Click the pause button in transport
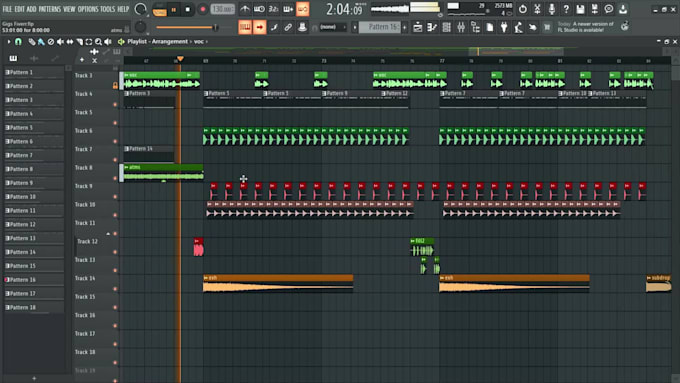Image resolution: width=680 pixels, height=383 pixels. [x=174, y=10]
